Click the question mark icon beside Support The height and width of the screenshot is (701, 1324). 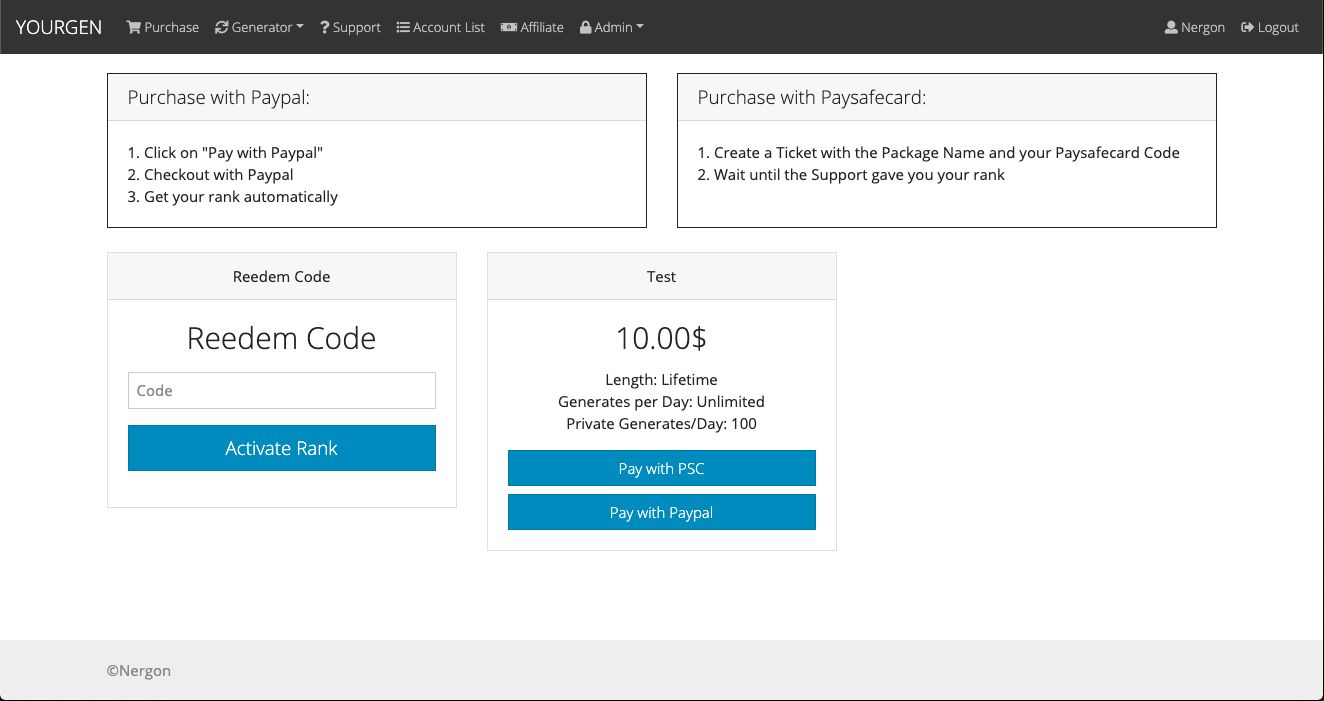[324, 27]
